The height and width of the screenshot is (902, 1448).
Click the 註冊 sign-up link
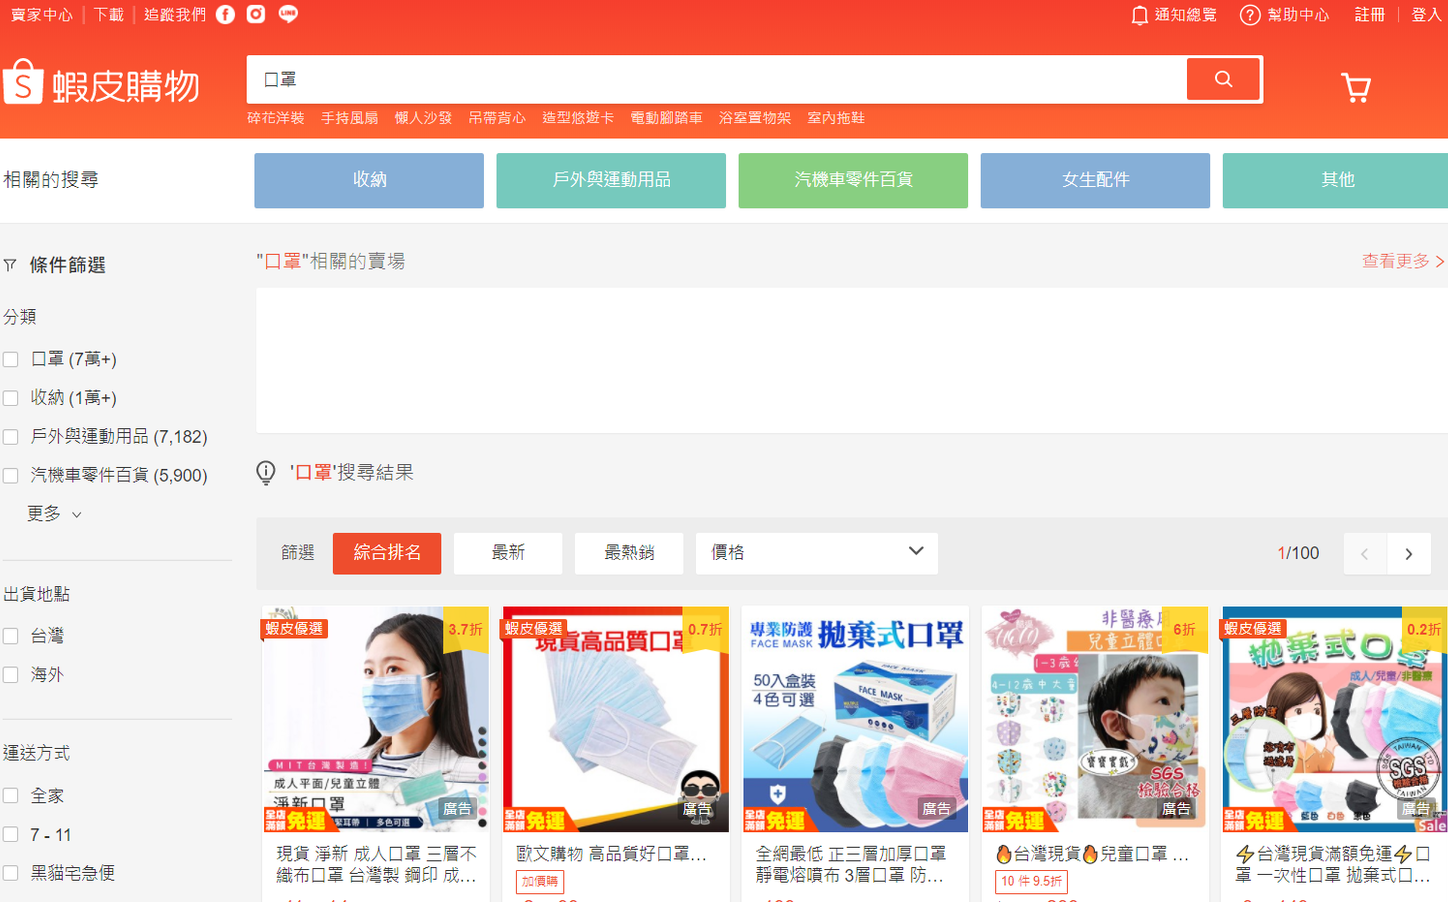(x=1370, y=15)
